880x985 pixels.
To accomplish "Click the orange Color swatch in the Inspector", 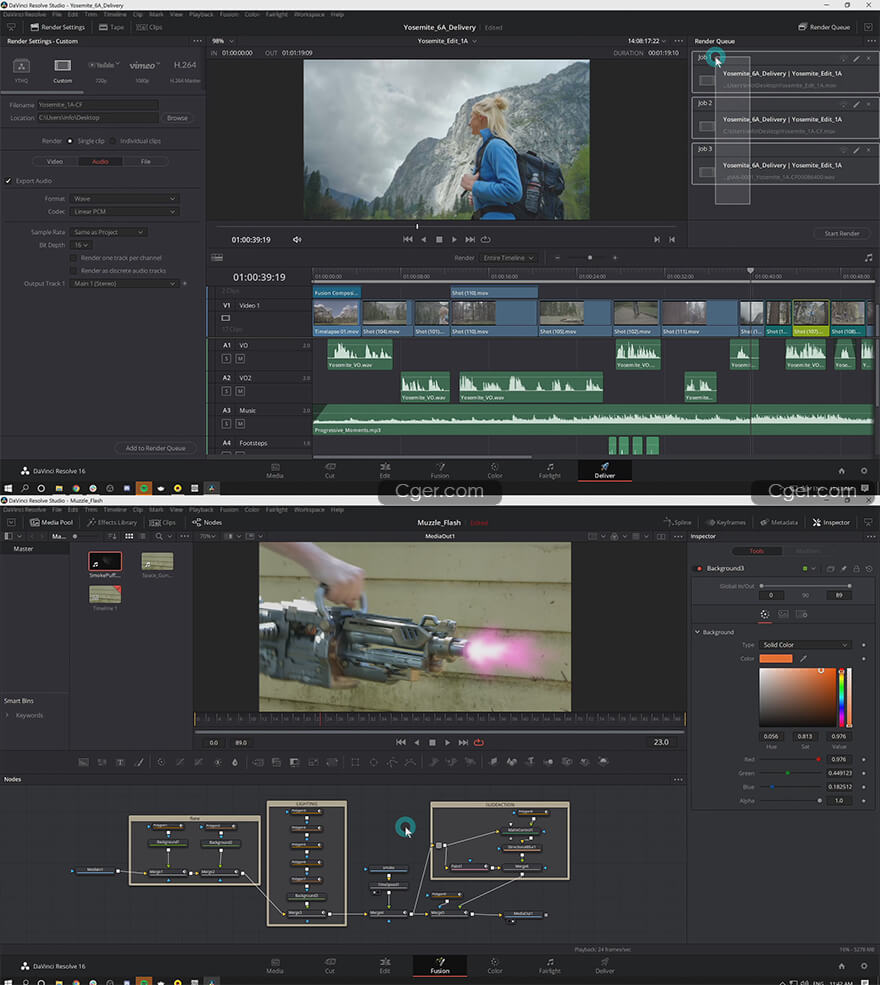I will click(776, 658).
